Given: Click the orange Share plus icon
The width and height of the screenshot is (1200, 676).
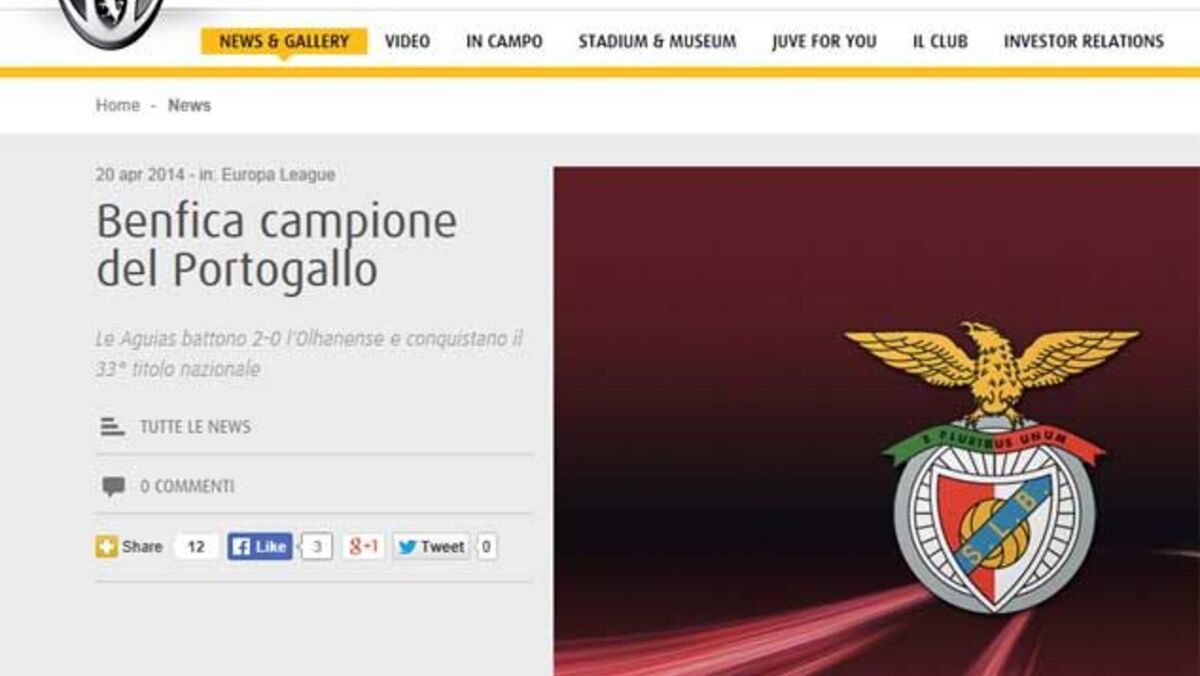Looking at the screenshot, I should coord(106,547).
